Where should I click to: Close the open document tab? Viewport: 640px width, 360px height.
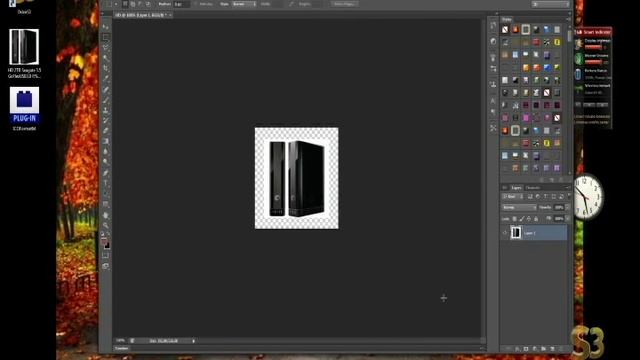coord(170,15)
